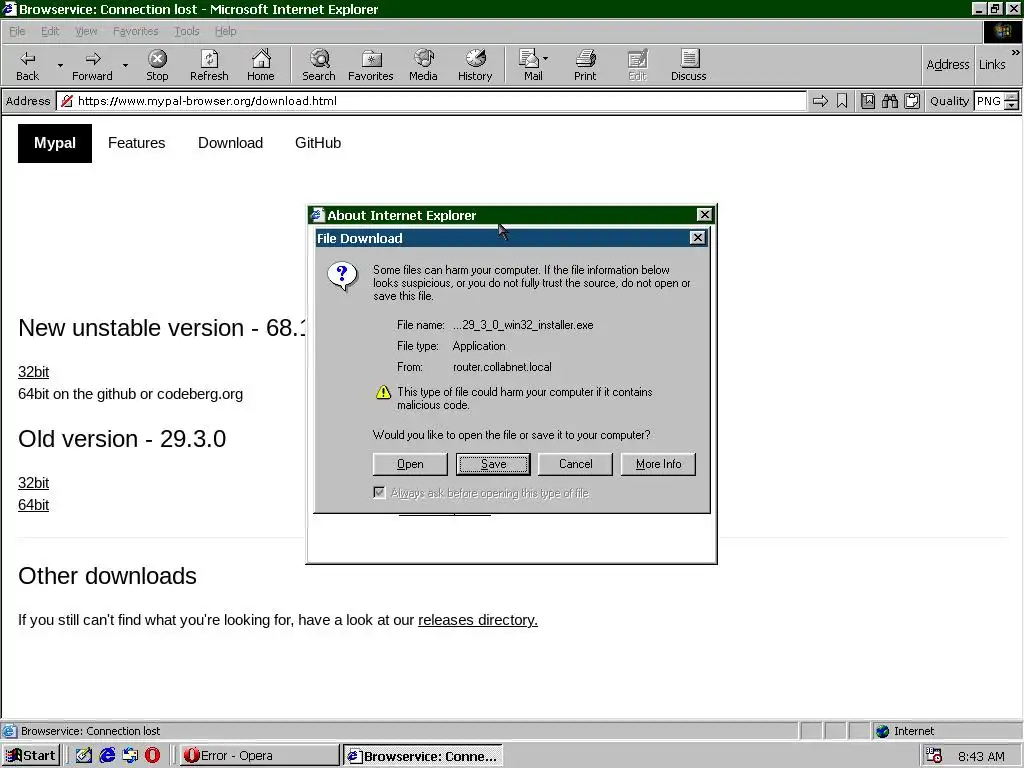Click Save in File Download dialog
1024x768 pixels.
pyautogui.click(x=493, y=464)
